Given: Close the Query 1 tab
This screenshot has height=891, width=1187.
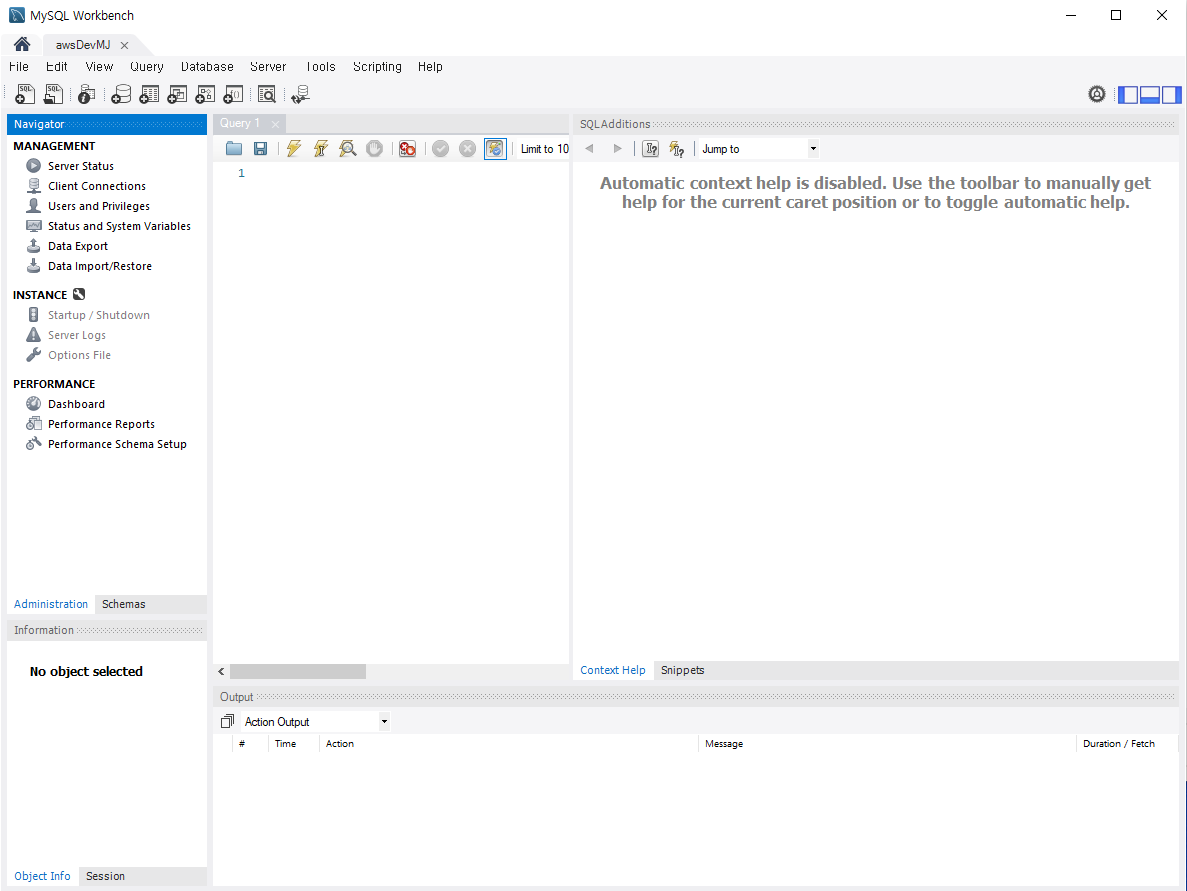Looking at the screenshot, I should pos(276,124).
